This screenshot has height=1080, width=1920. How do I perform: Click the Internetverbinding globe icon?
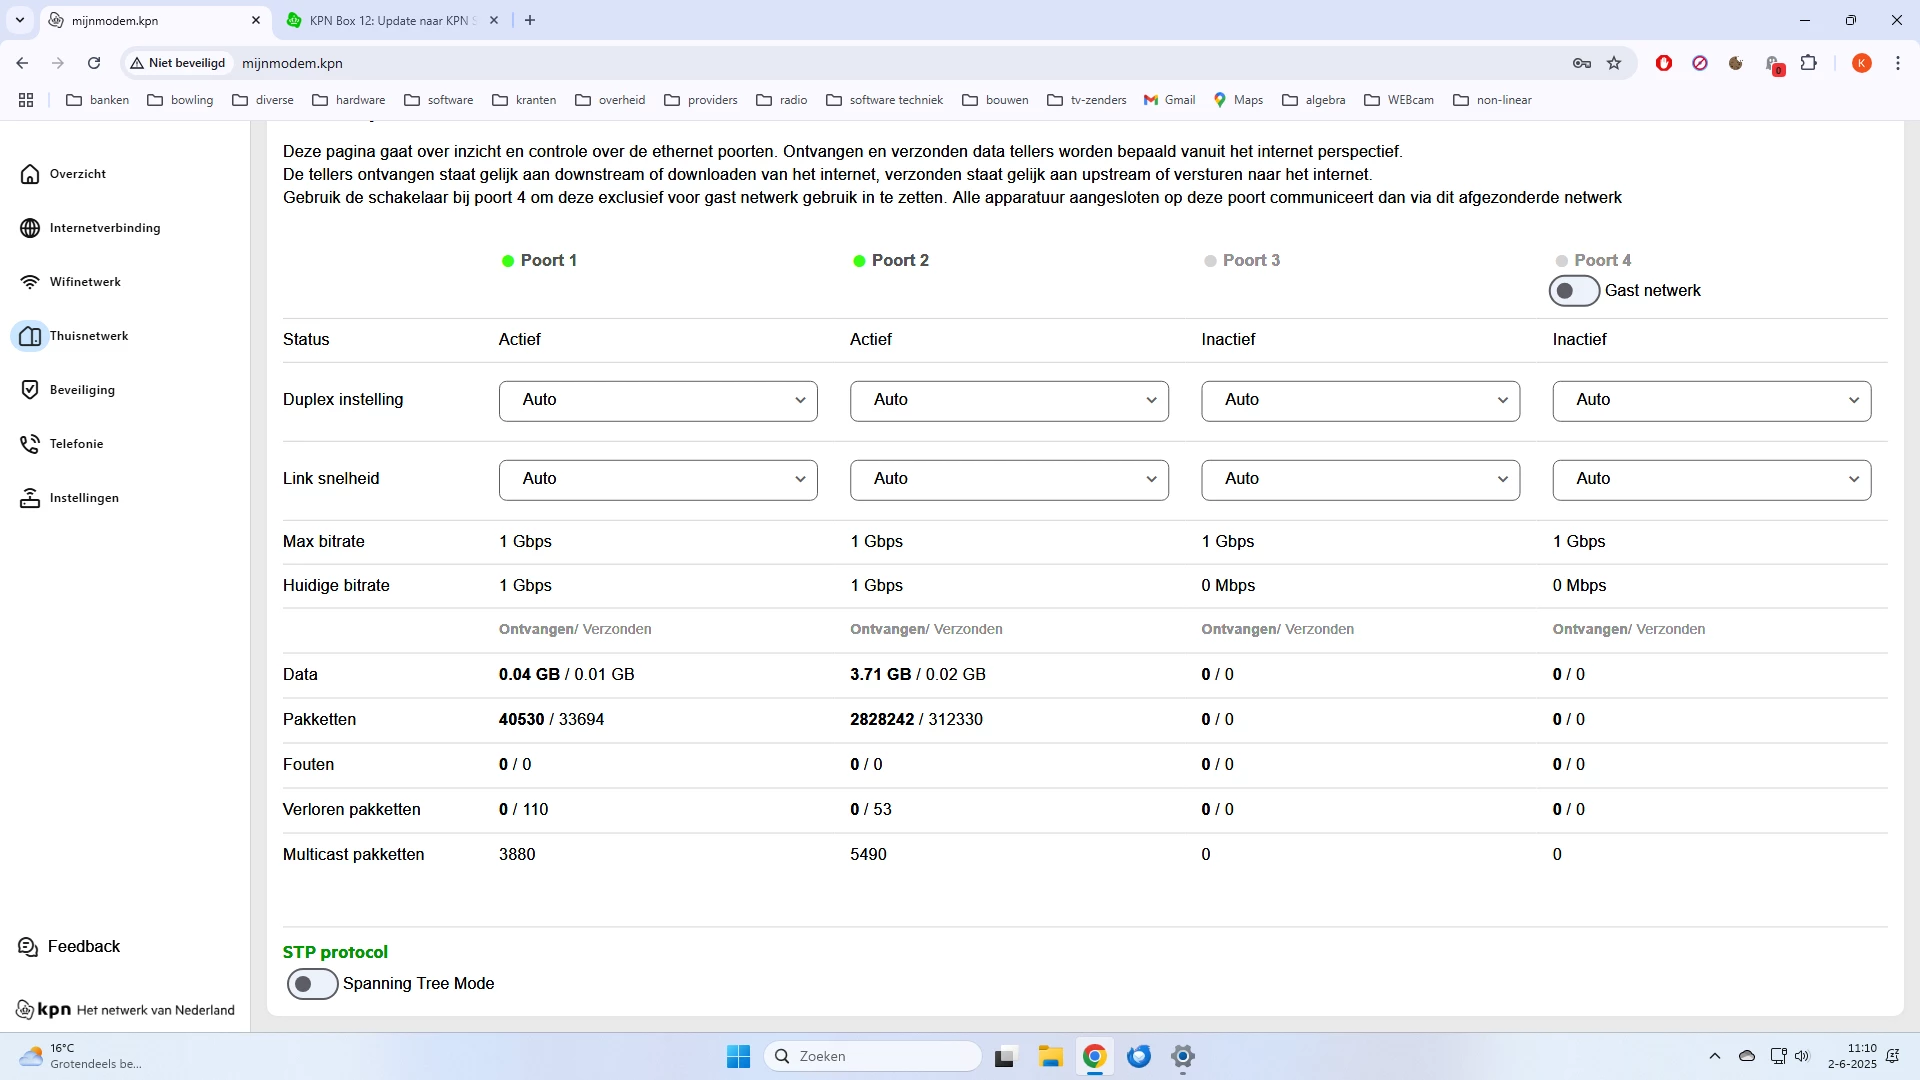[x=30, y=228]
